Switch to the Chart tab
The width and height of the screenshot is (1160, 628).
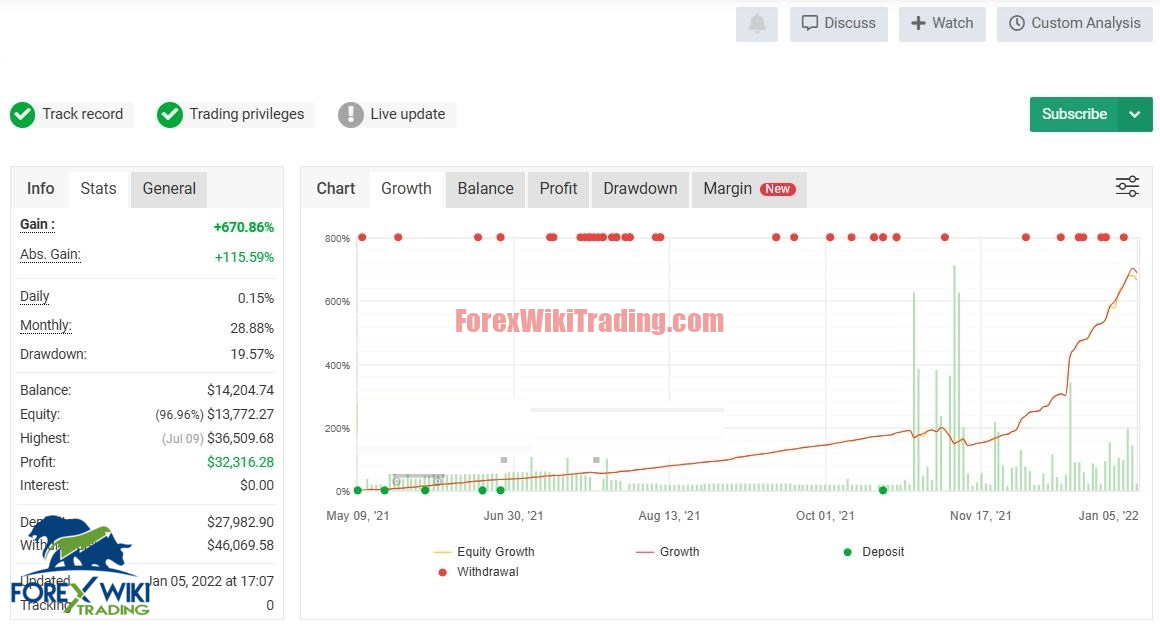coord(336,189)
